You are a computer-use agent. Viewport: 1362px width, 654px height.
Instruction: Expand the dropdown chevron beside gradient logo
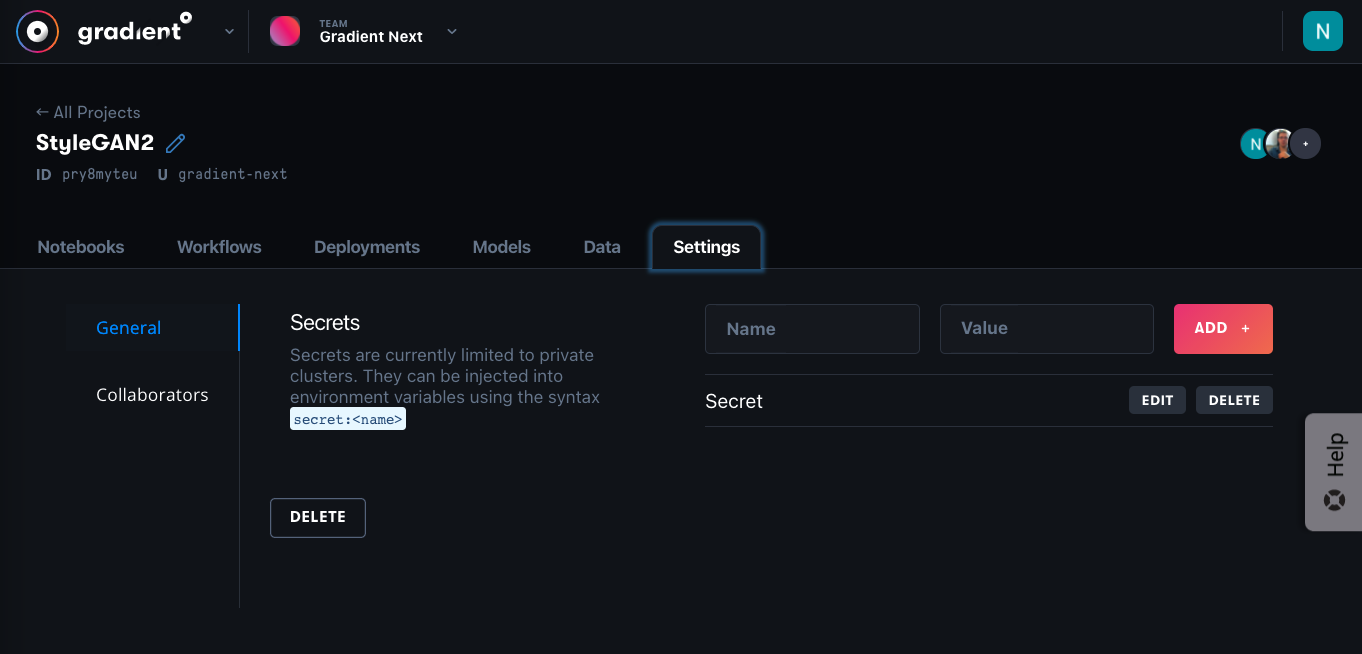tap(229, 32)
